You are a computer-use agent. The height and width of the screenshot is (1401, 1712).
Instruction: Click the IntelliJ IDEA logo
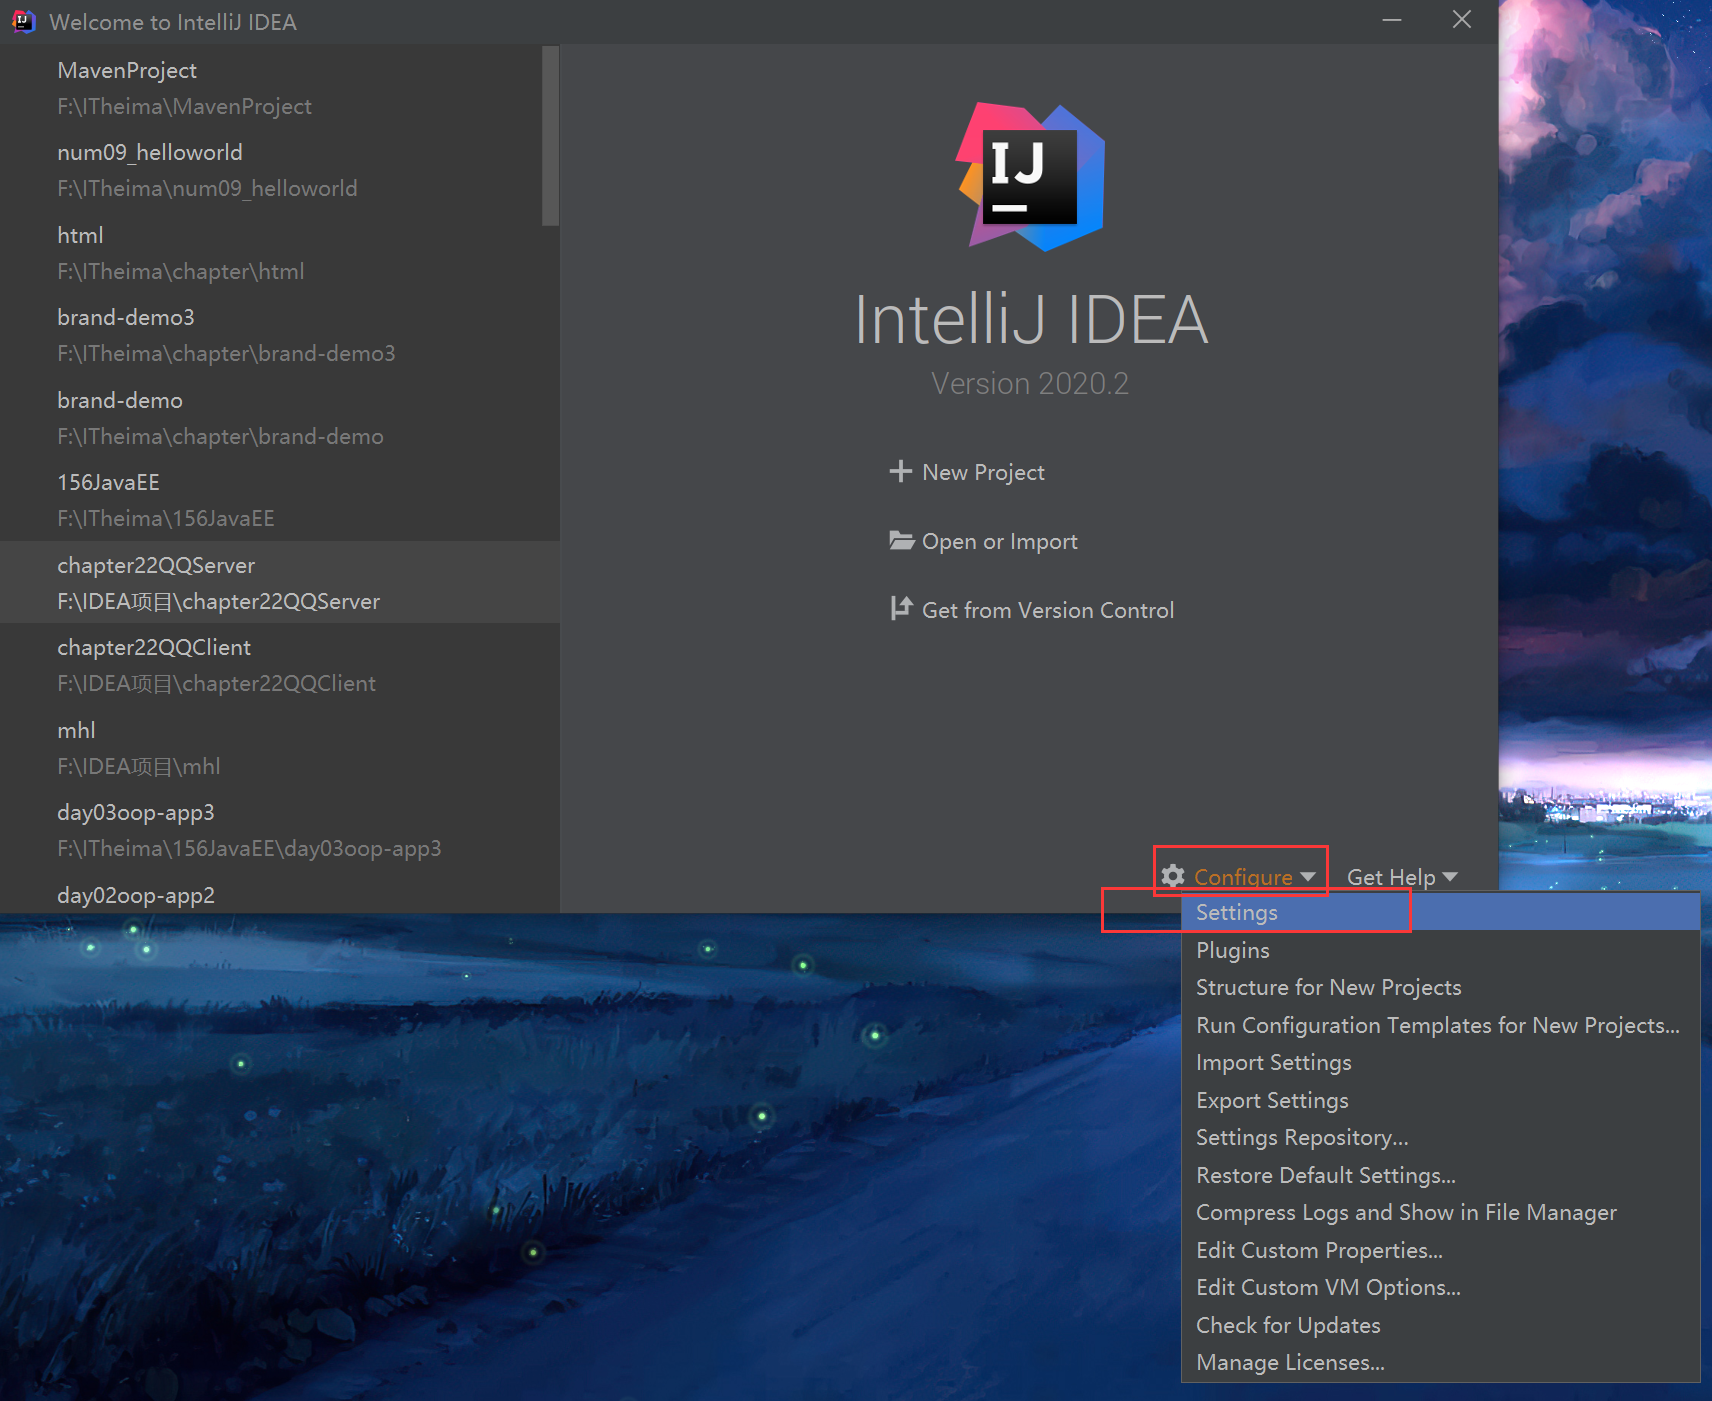click(x=1031, y=177)
